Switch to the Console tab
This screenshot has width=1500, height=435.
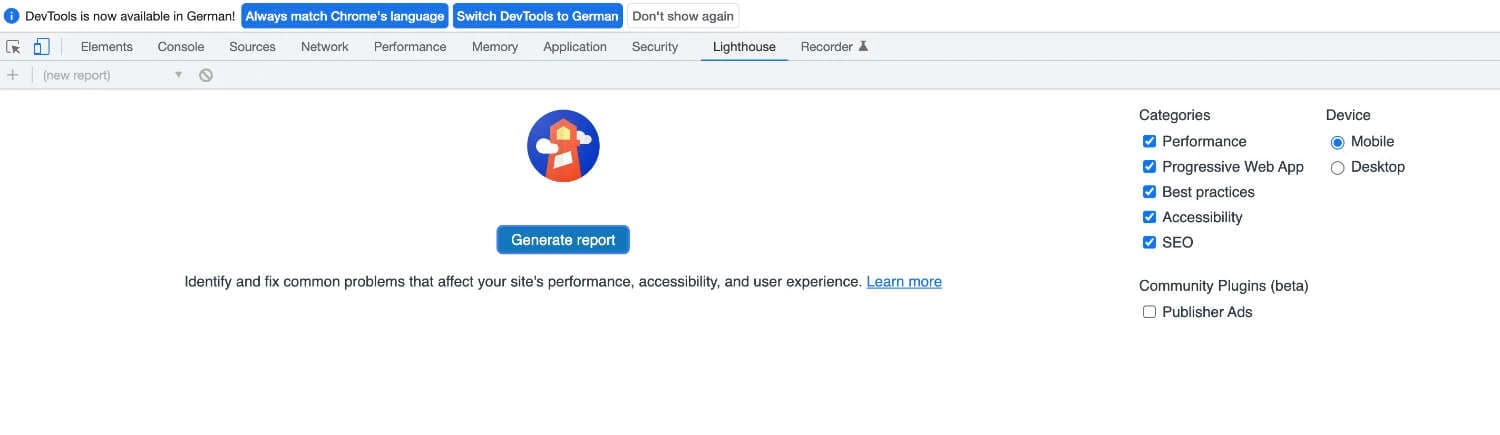pos(181,47)
